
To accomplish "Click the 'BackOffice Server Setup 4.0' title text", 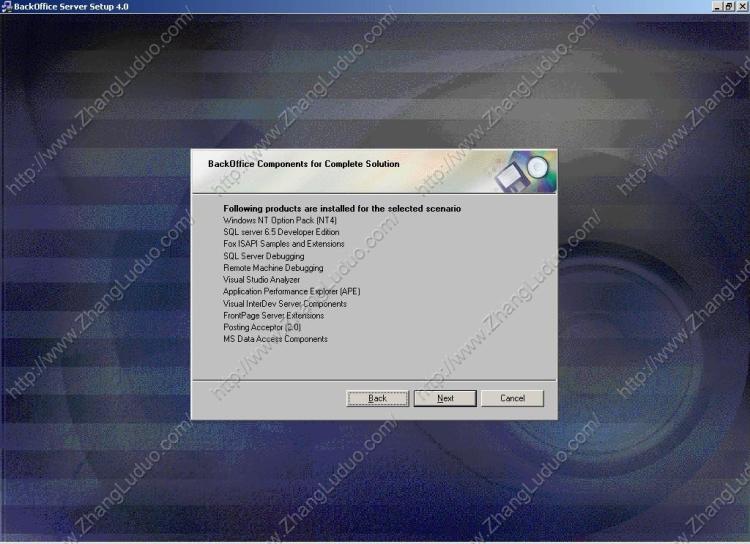I will click(x=71, y=7).
